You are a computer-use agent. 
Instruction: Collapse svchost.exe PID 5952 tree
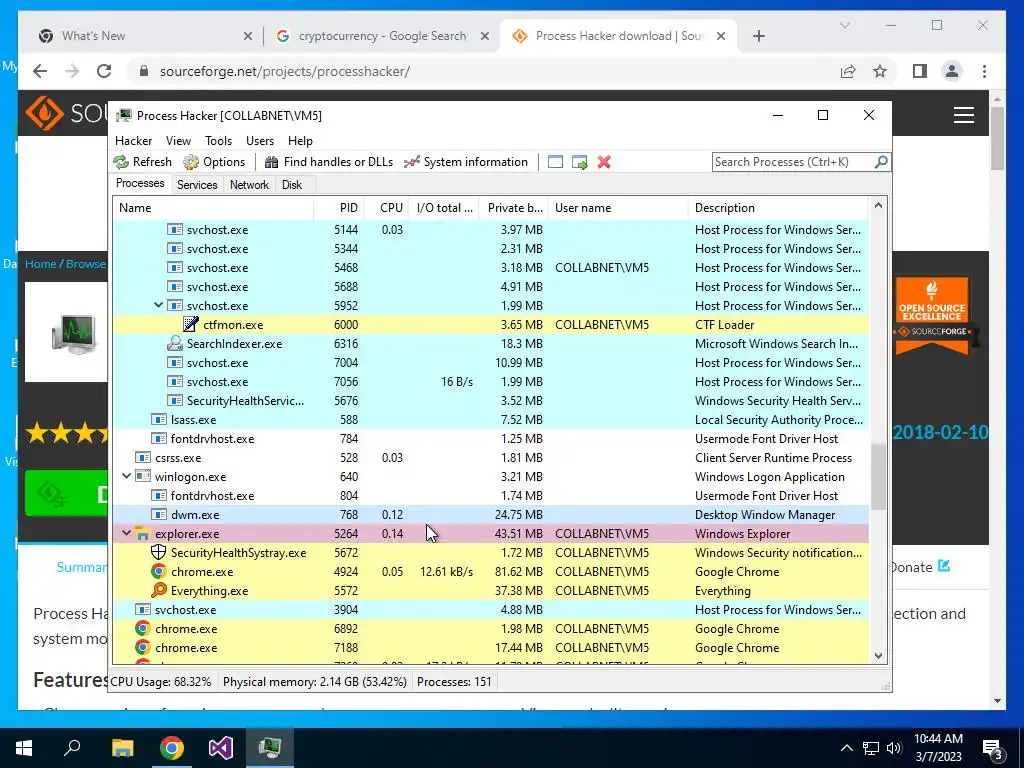[x=158, y=305]
